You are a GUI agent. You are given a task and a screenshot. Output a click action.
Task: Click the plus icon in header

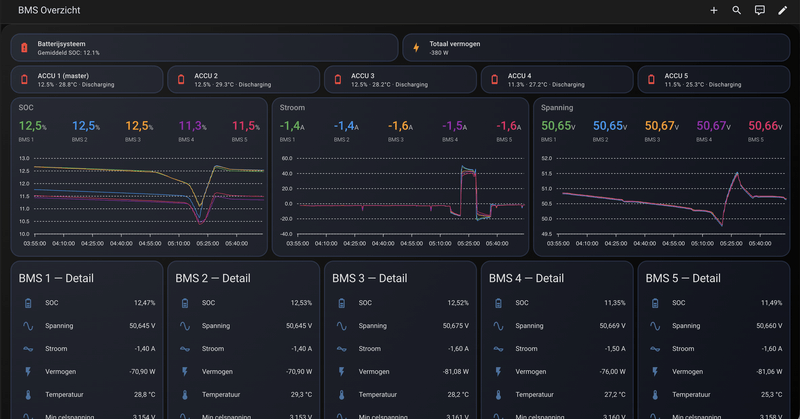714,10
